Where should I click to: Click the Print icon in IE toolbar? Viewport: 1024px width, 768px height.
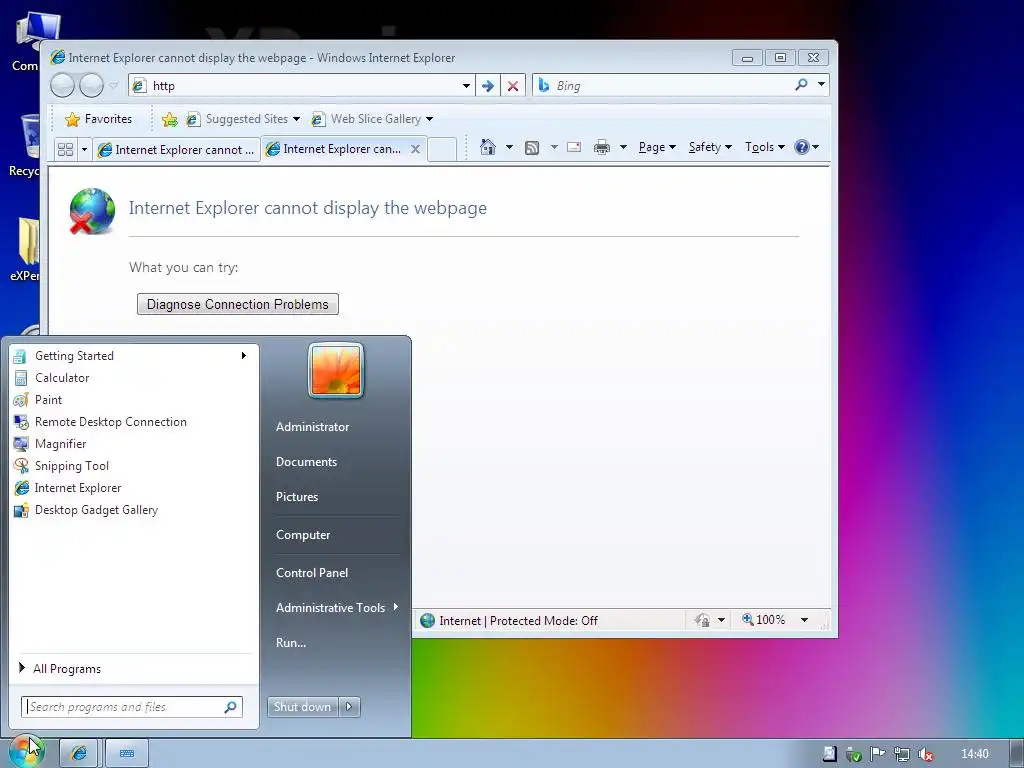pyautogui.click(x=601, y=148)
